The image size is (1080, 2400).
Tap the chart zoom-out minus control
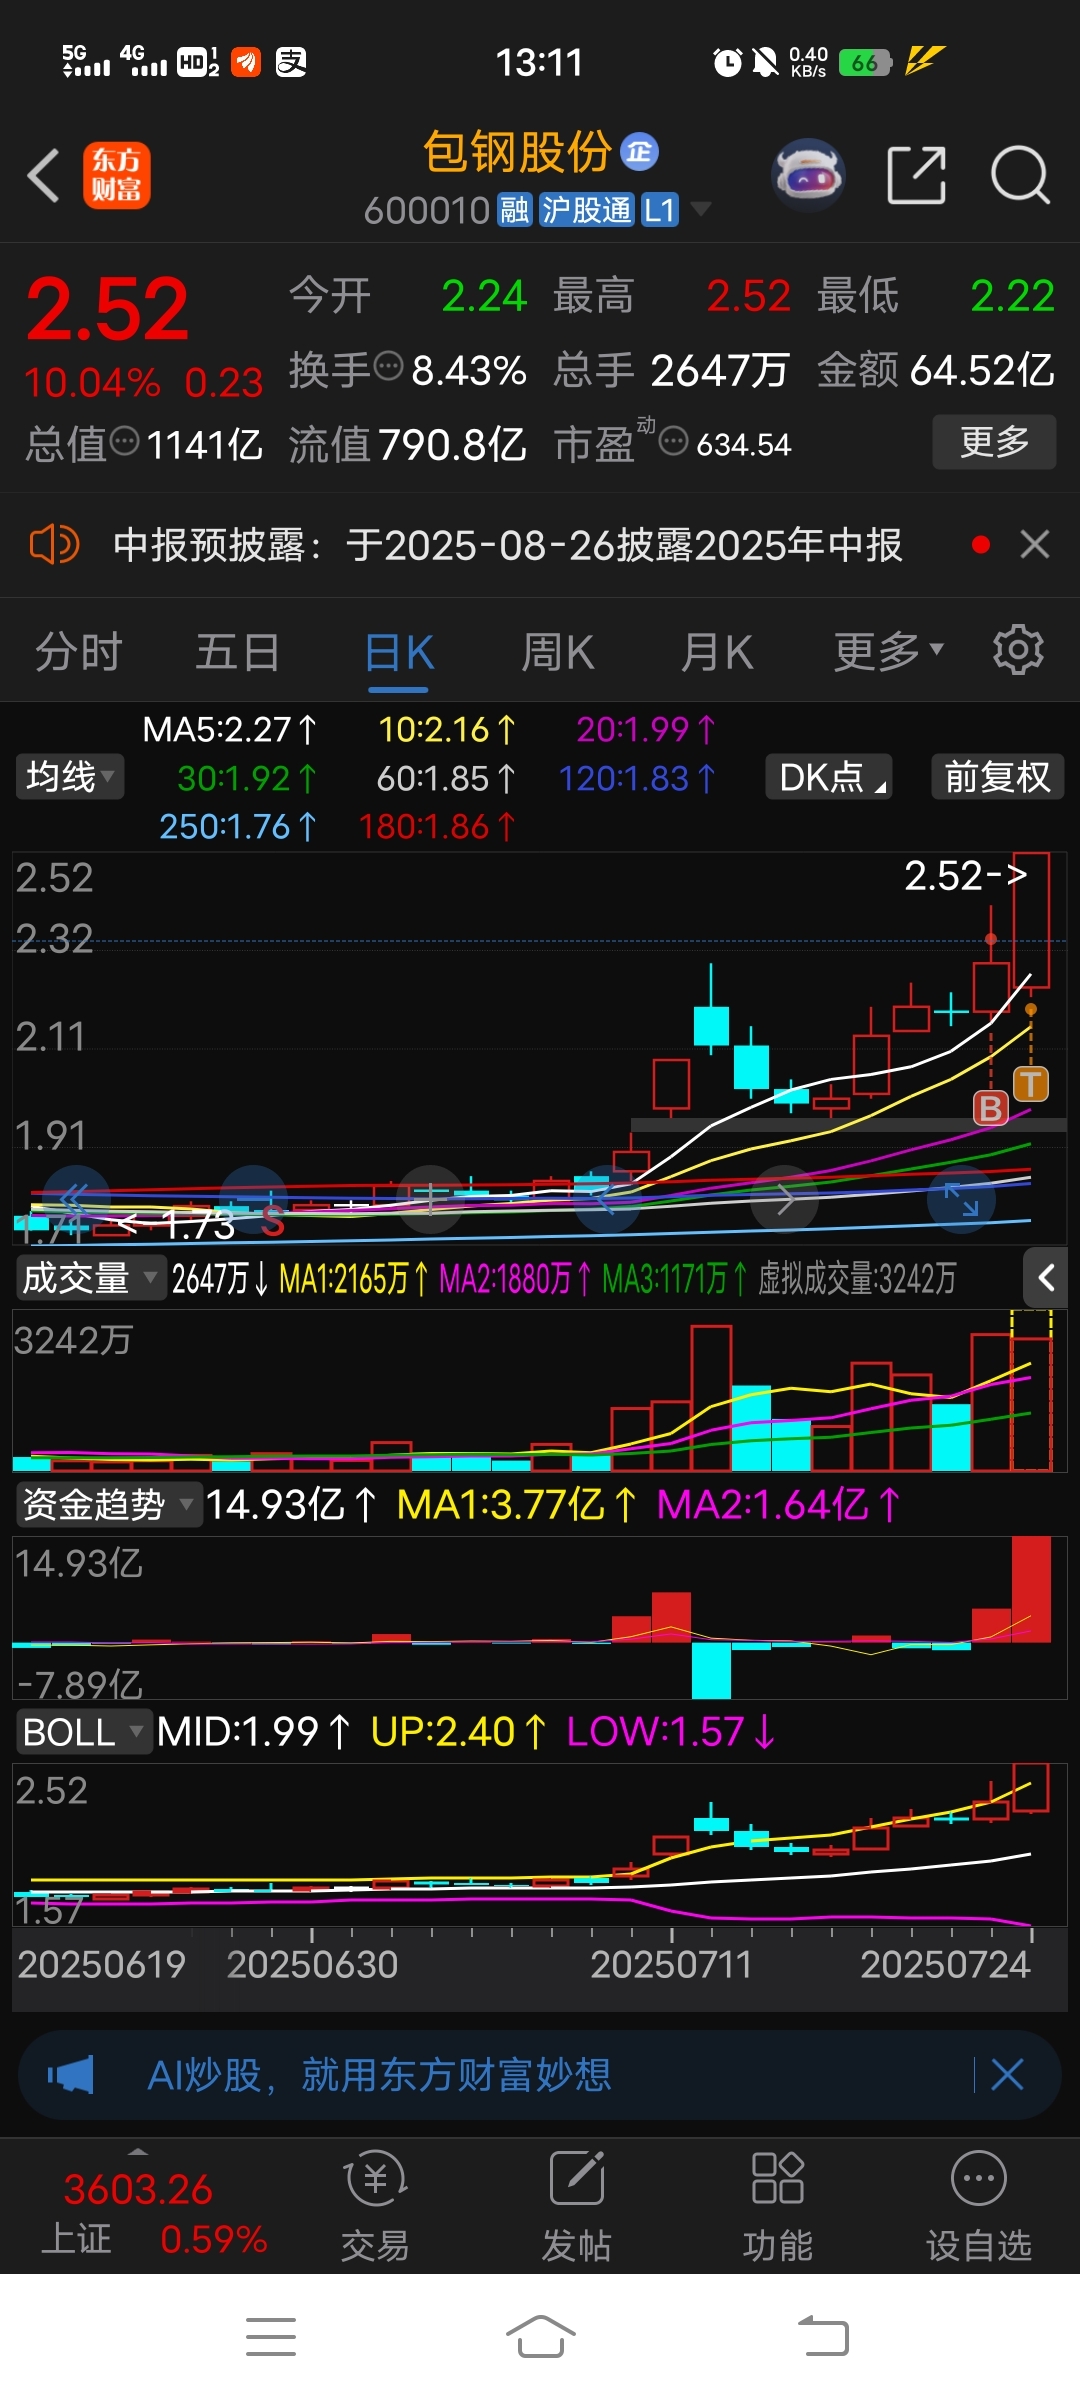pyautogui.click(x=254, y=1198)
